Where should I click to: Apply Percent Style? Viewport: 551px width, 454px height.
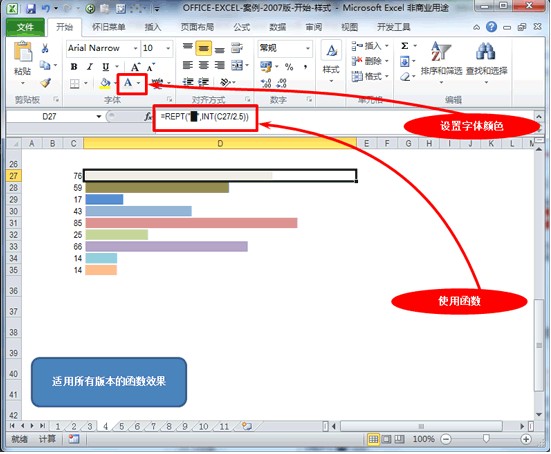tap(289, 66)
